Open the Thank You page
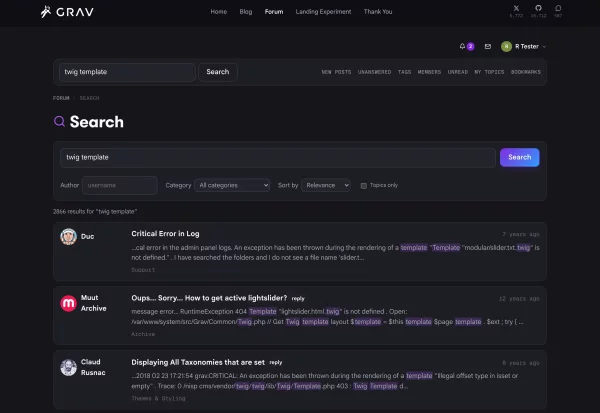Screen dimensions: 600x413 (x=378, y=12)
